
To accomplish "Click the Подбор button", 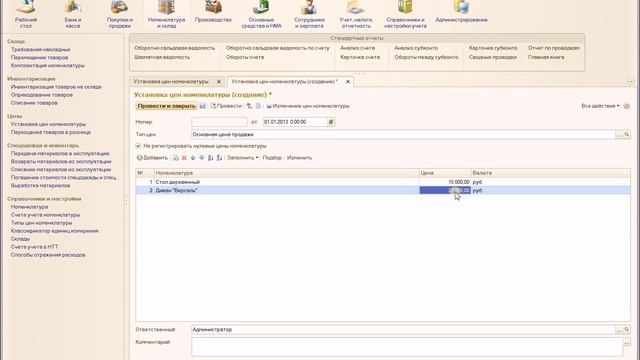I will pos(272,158).
